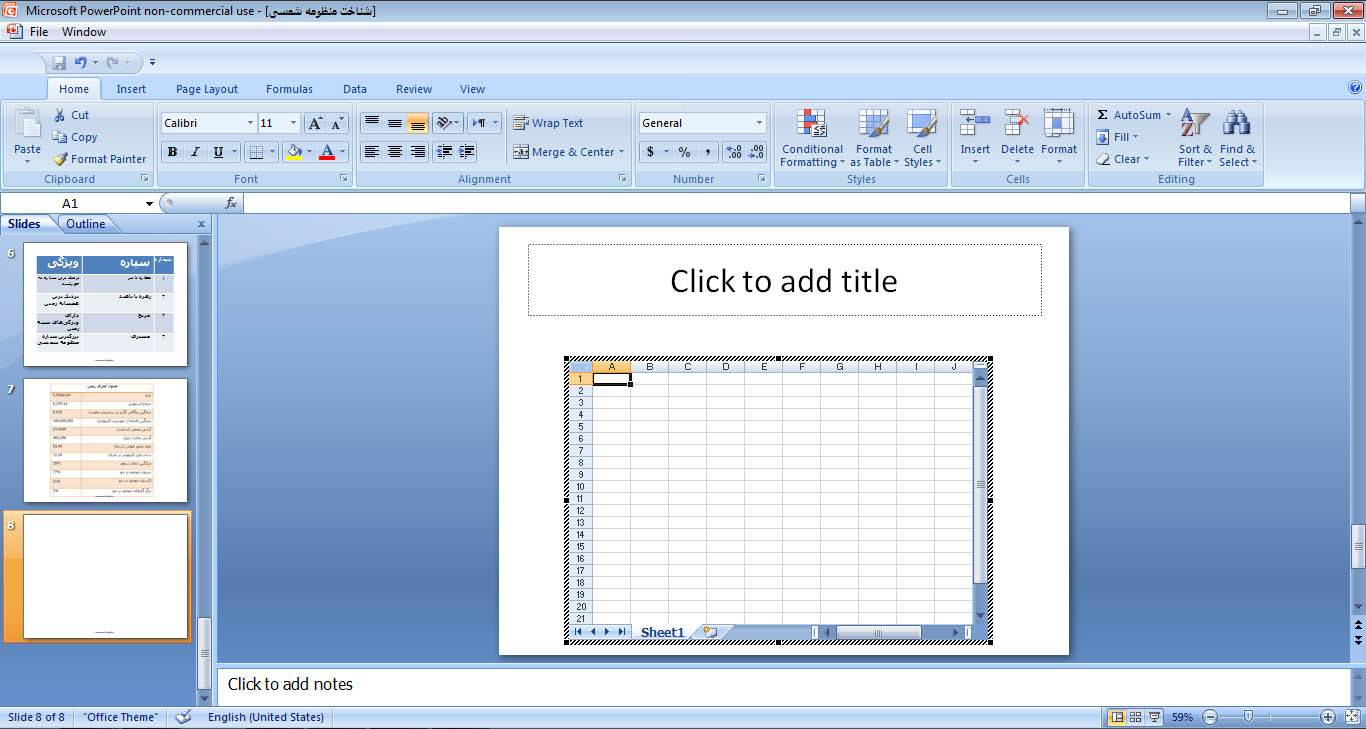Decrease decimal places
Image resolution: width=1366 pixels, height=729 pixels.
coord(756,152)
